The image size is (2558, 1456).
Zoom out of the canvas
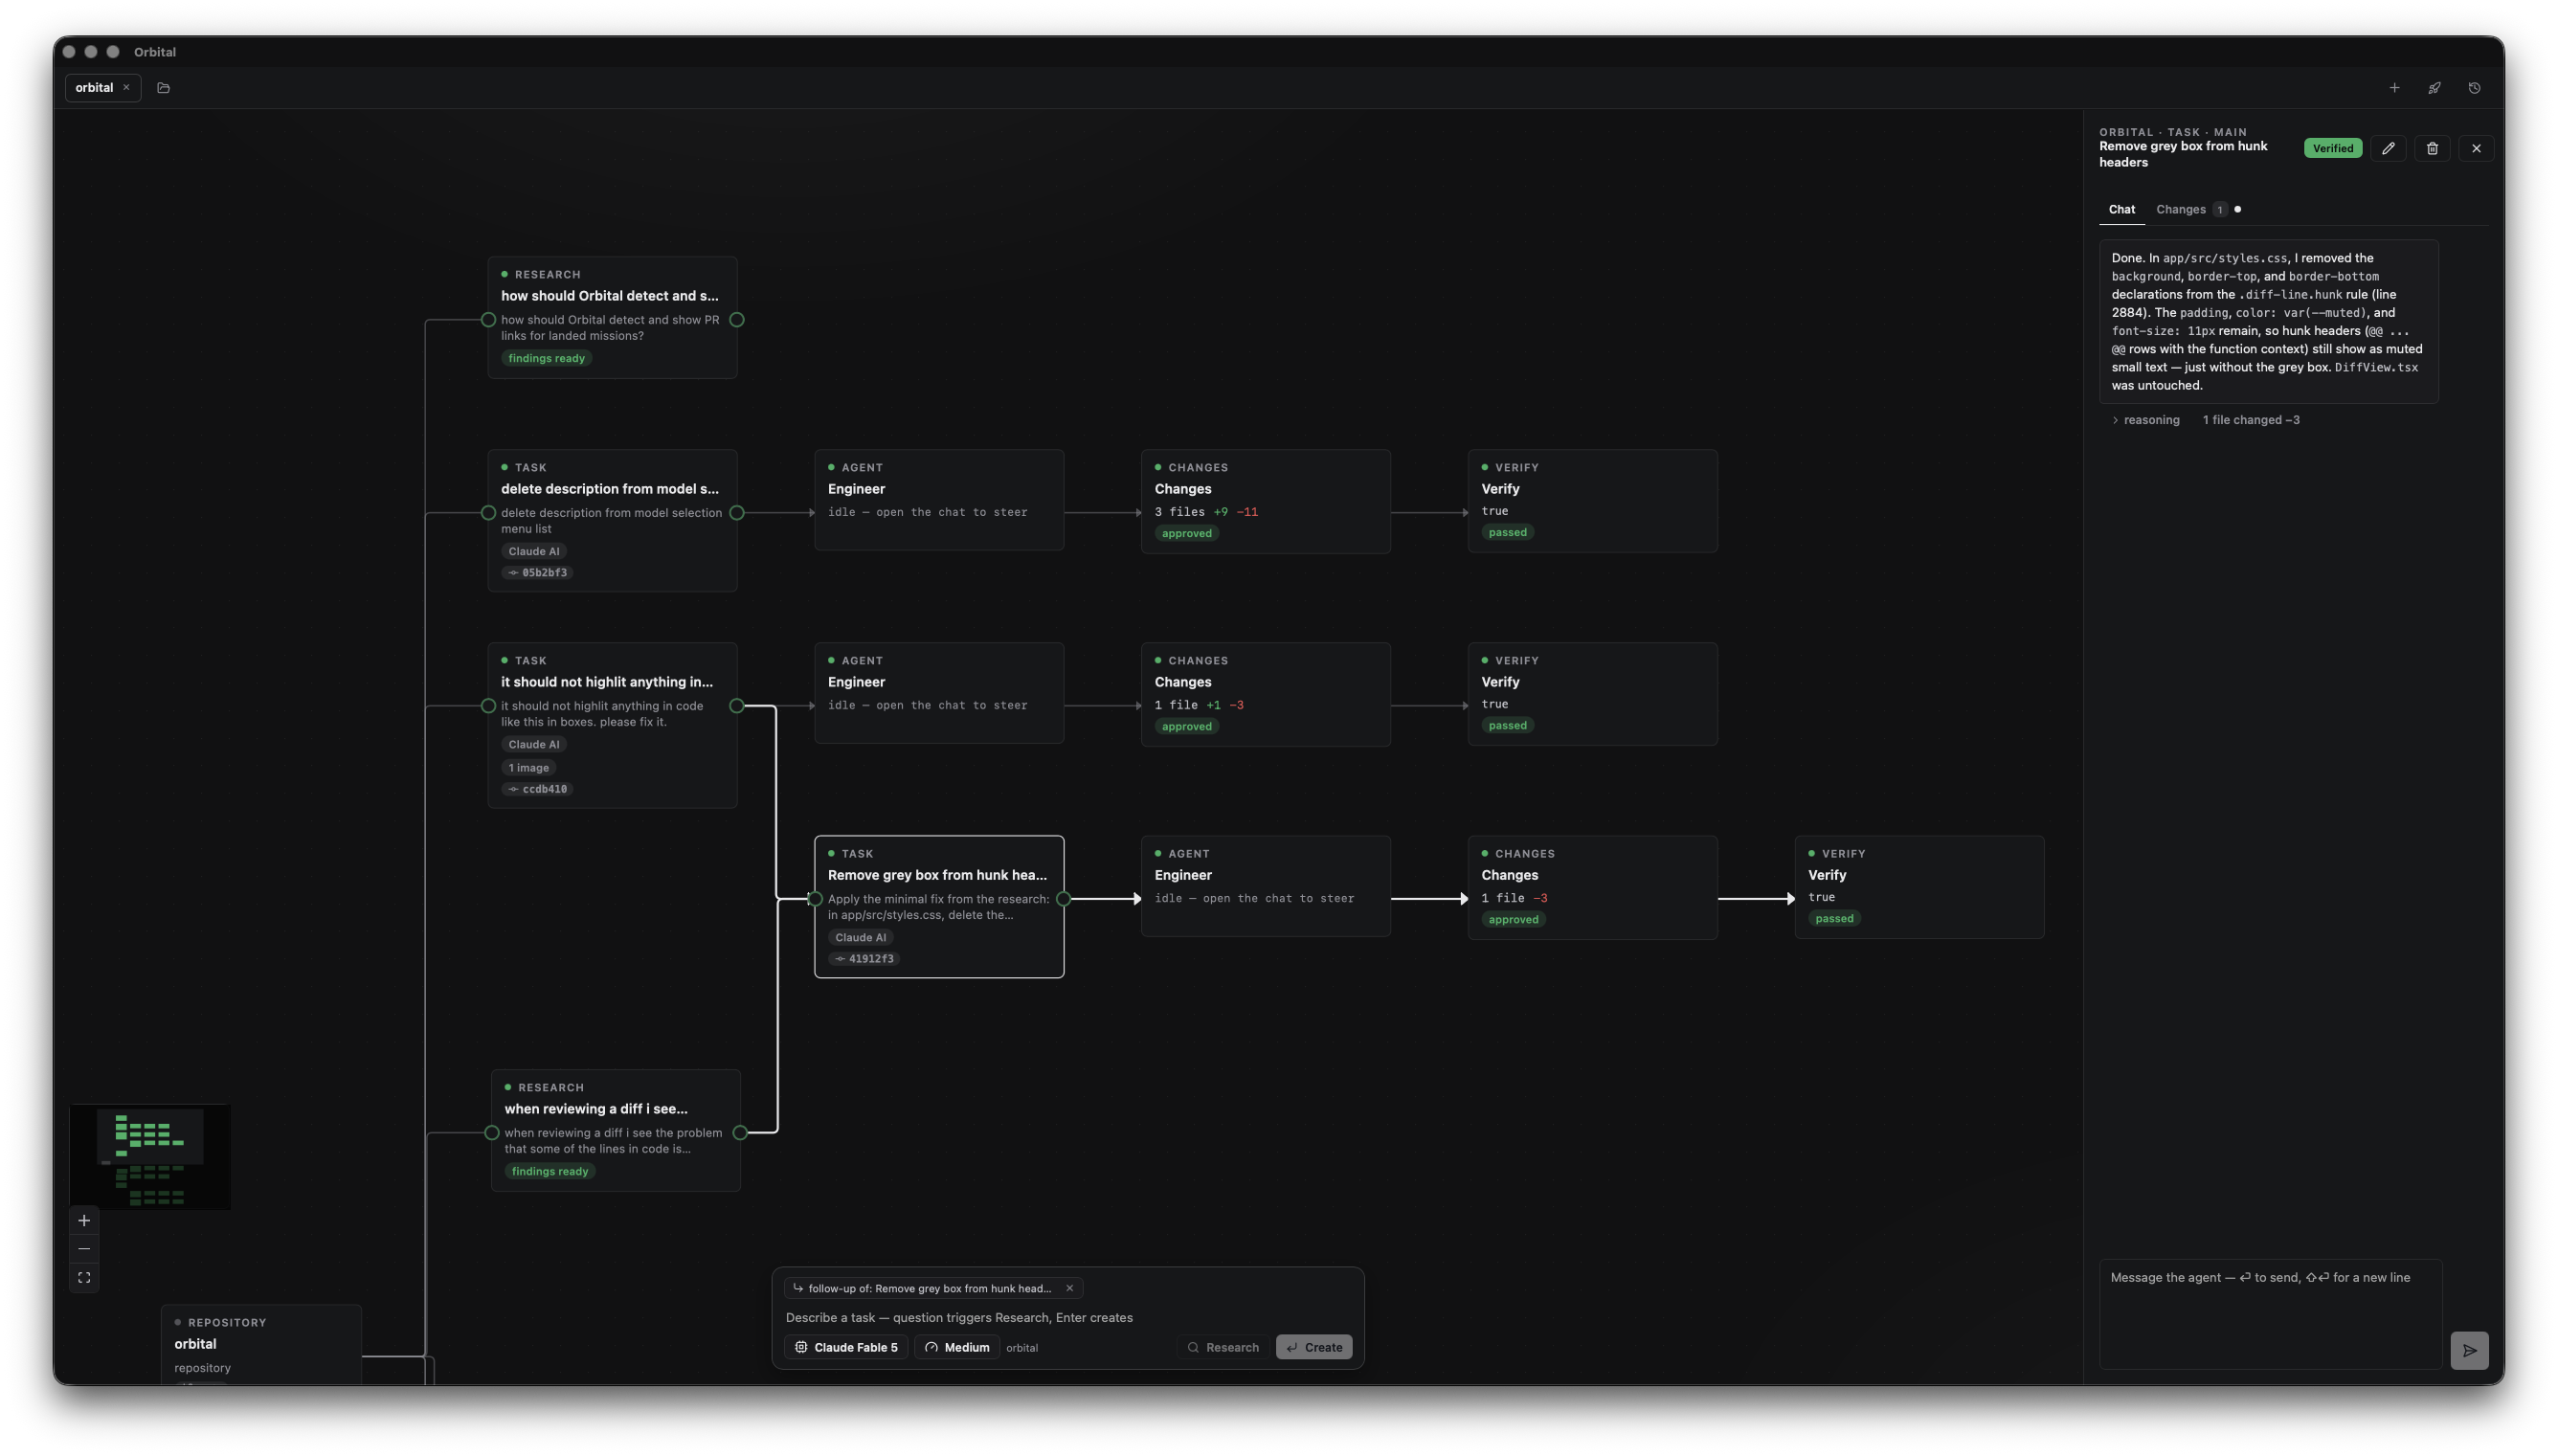(84, 1248)
